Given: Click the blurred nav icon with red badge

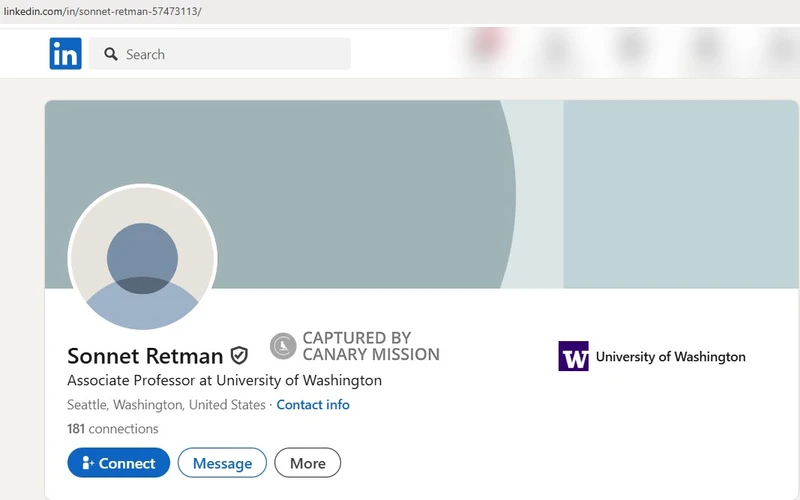Looking at the screenshot, I should coord(485,46).
